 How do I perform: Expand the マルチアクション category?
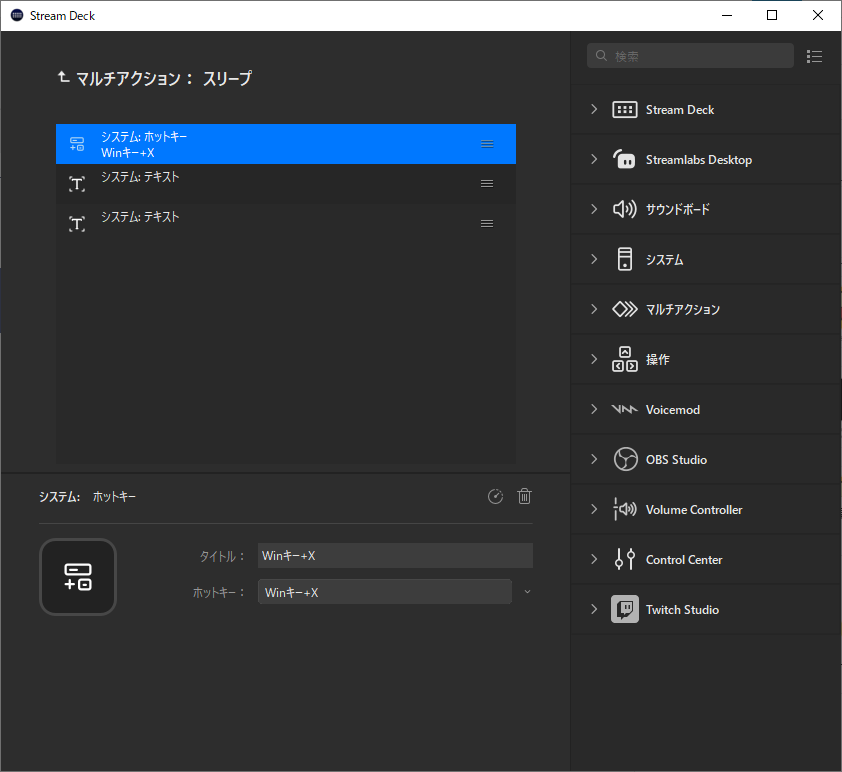[594, 309]
